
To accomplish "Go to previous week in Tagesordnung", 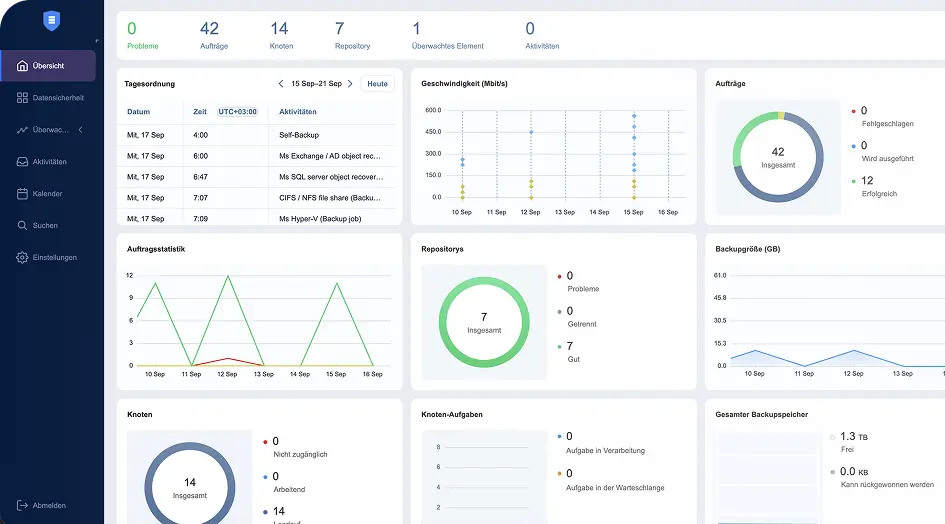I will pos(281,84).
